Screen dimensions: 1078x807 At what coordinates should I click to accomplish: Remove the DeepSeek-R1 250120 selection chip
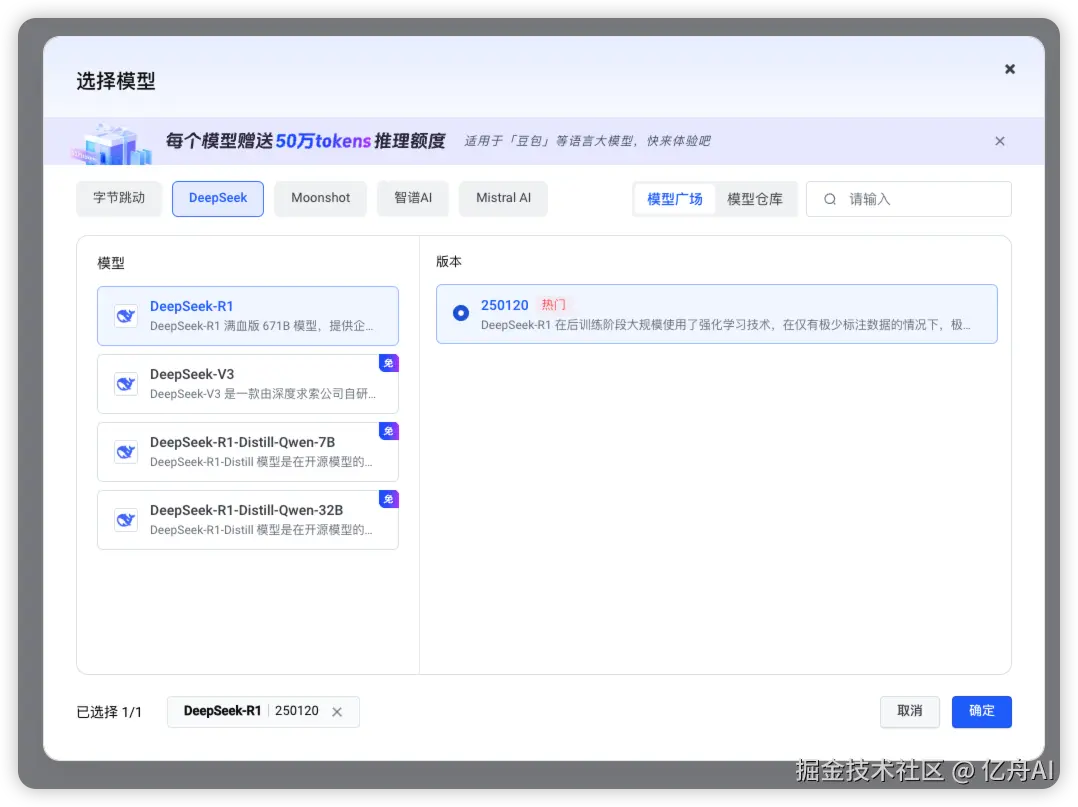click(x=337, y=712)
